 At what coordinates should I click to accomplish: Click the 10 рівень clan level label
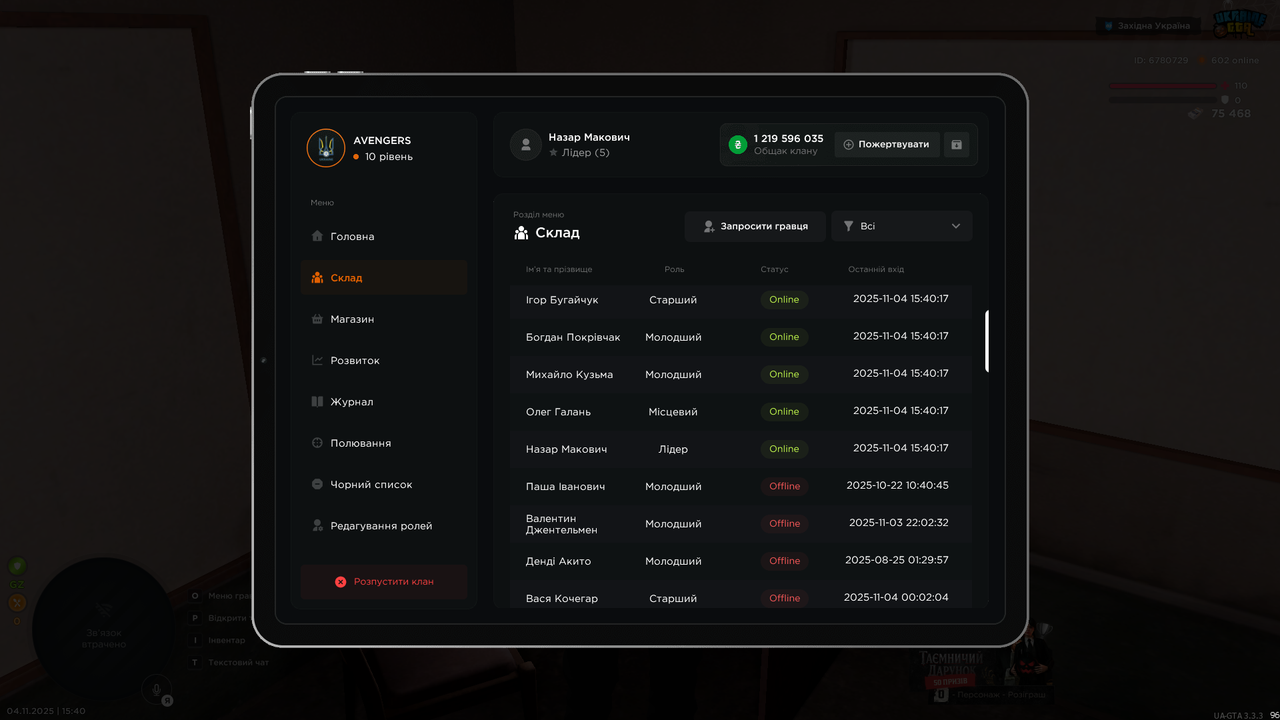coord(388,157)
